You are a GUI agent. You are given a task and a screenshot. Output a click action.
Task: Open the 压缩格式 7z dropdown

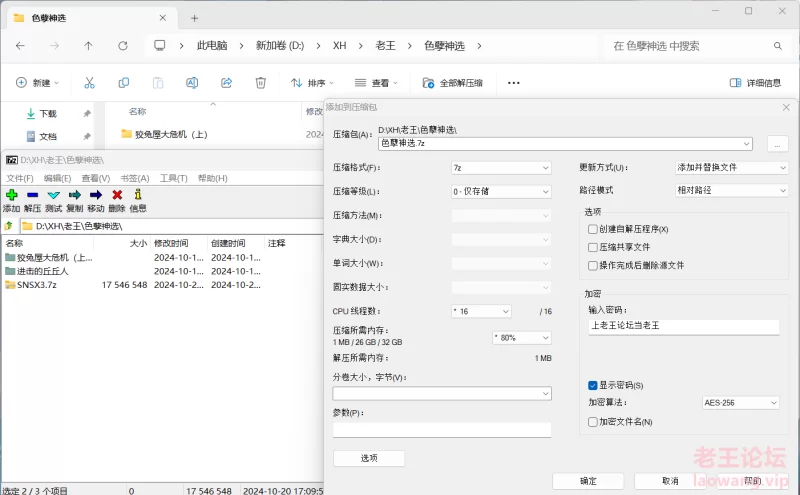tap(502, 167)
